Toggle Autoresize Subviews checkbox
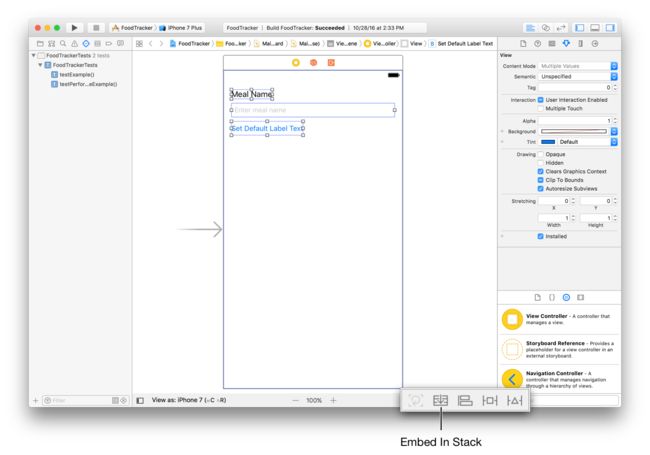The width and height of the screenshot is (650, 455). [541, 189]
